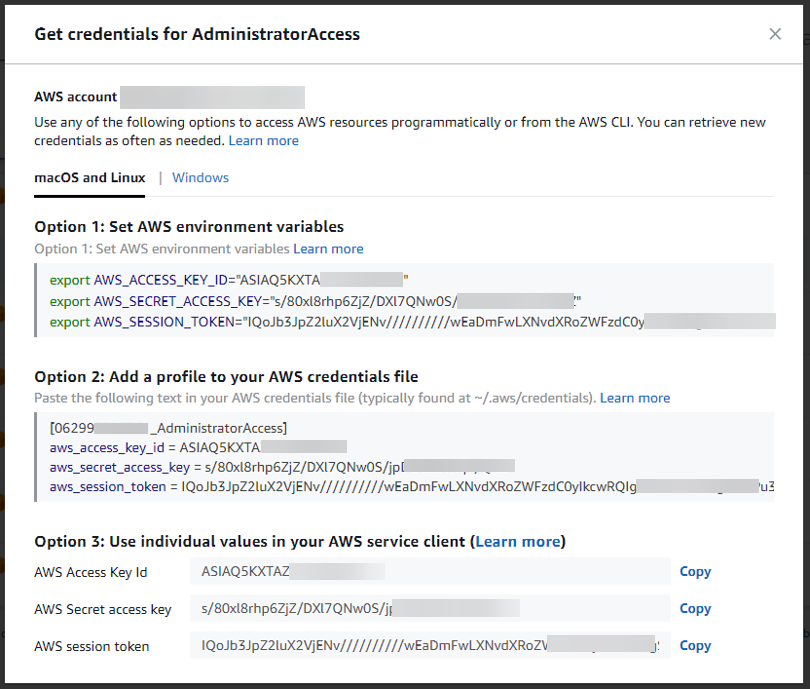Select the macOS and Linux tab
This screenshot has height=689, width=810.
pyautogui.click(x=89, y=178)
